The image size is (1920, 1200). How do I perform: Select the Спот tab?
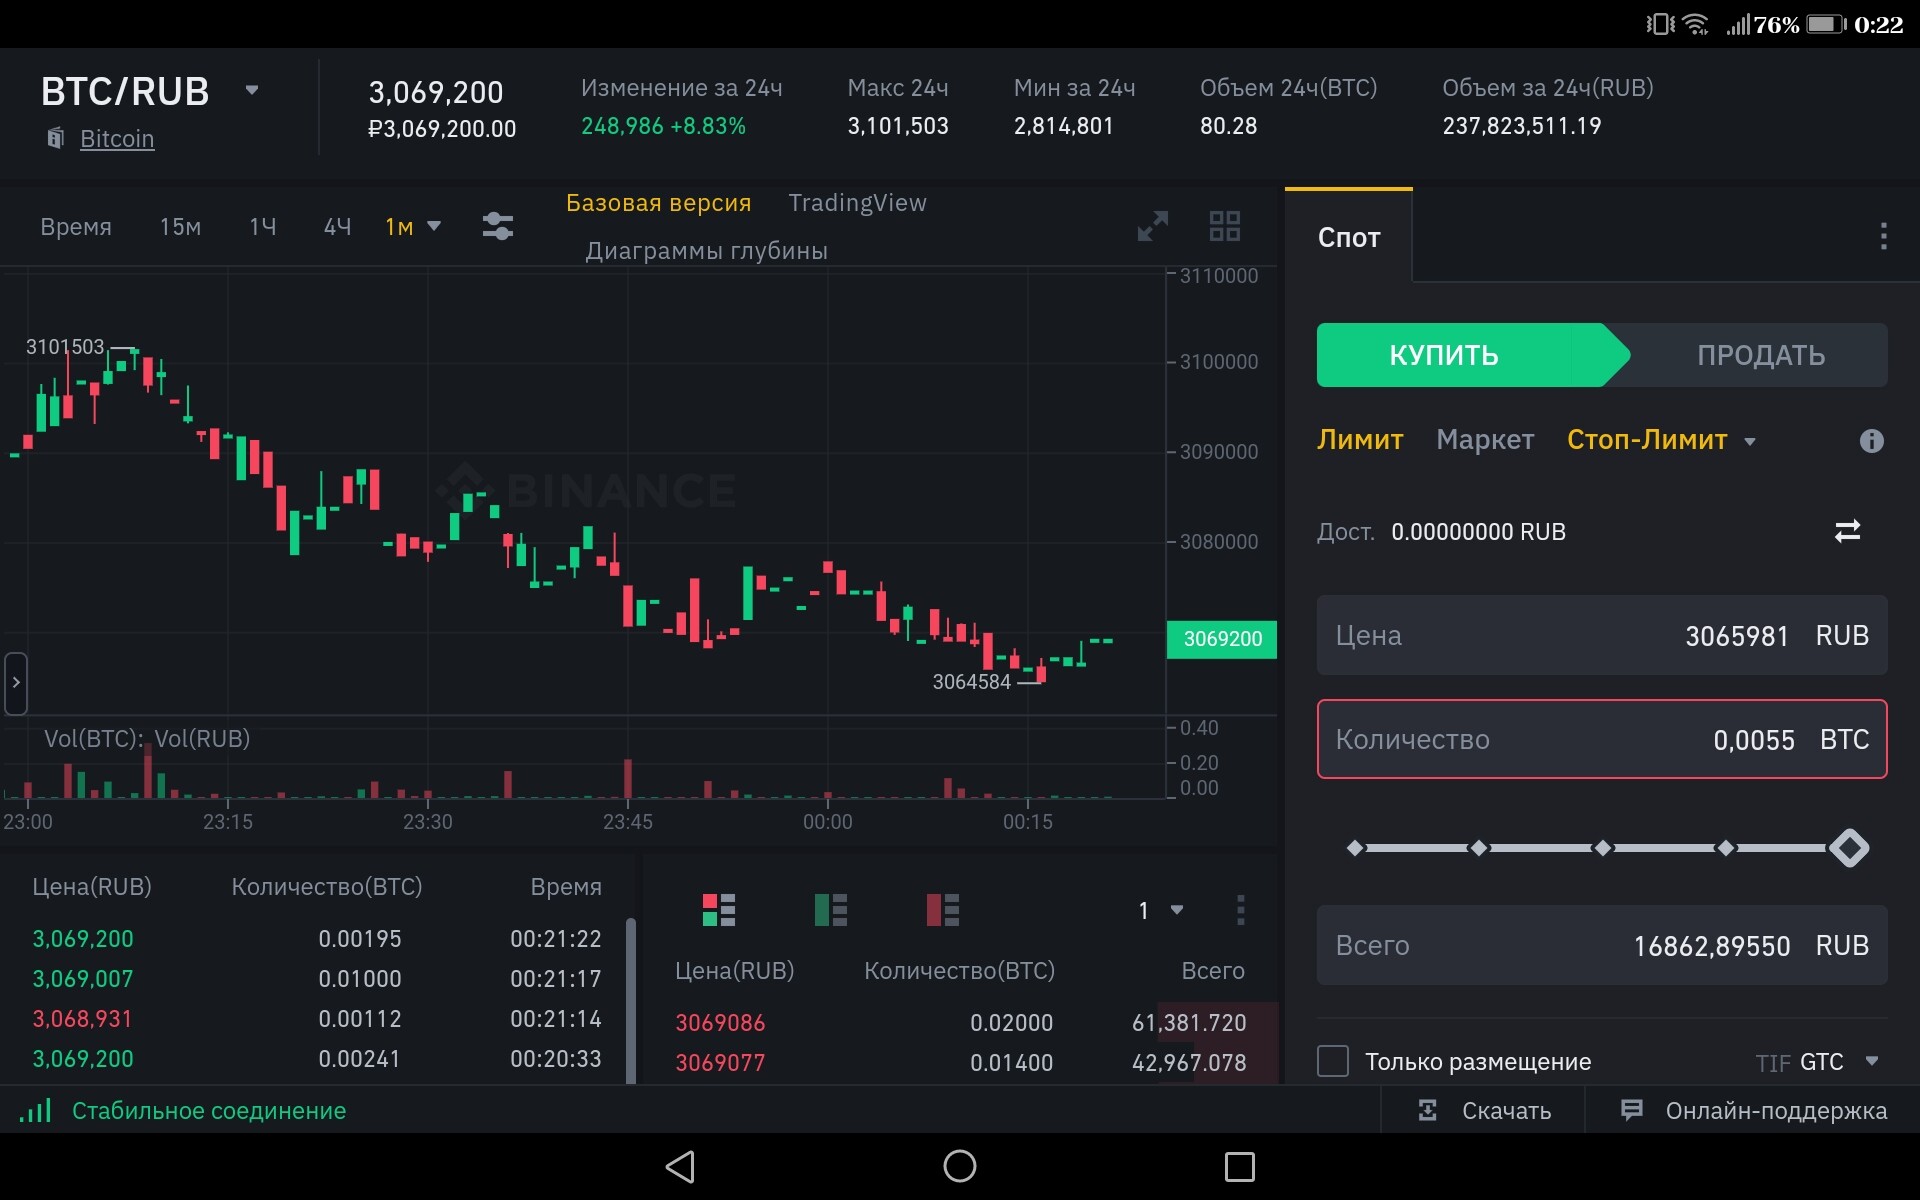1349,237
